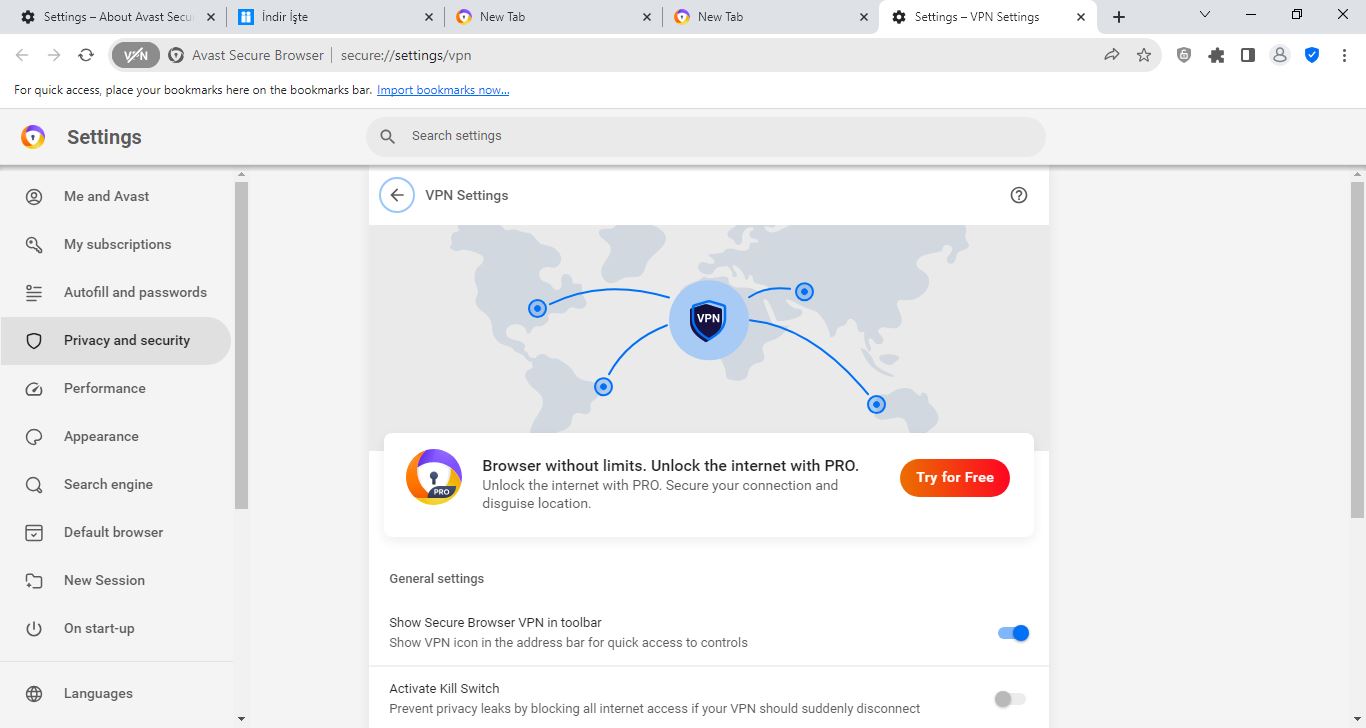Click the South America location dot on map
Screen dimensions: 1366x728
tap(603, 386)
